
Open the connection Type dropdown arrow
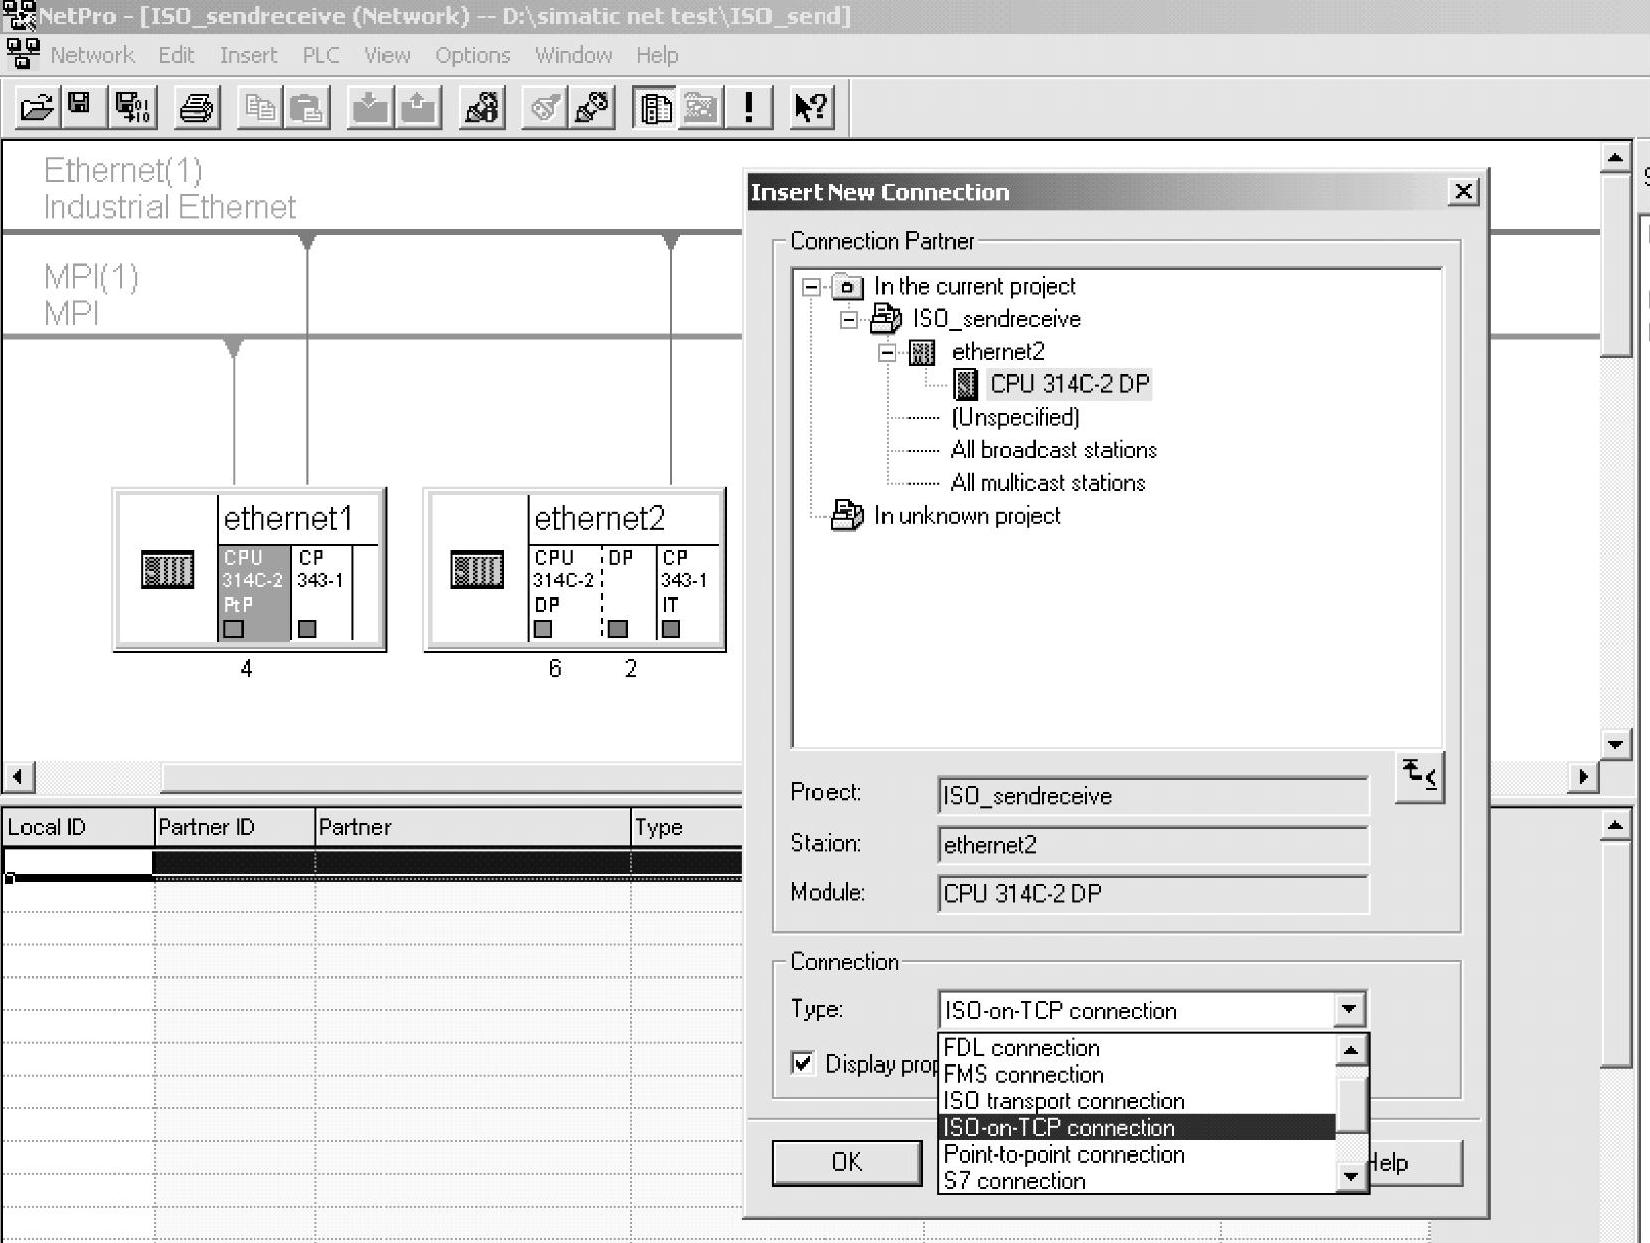(1349, 1009)
